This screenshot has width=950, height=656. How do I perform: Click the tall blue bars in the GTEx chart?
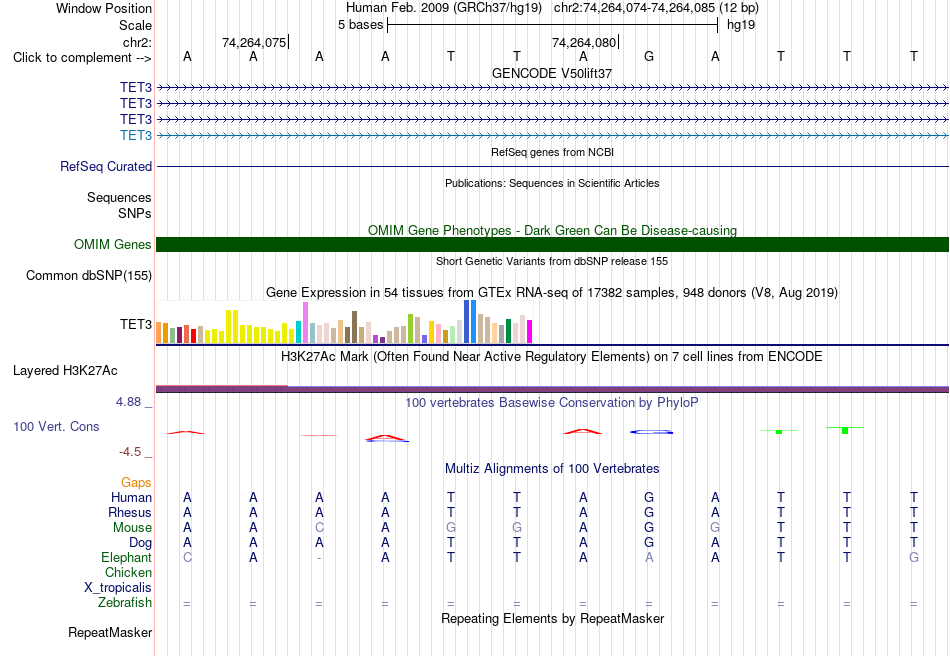click(x=470, y=322)
